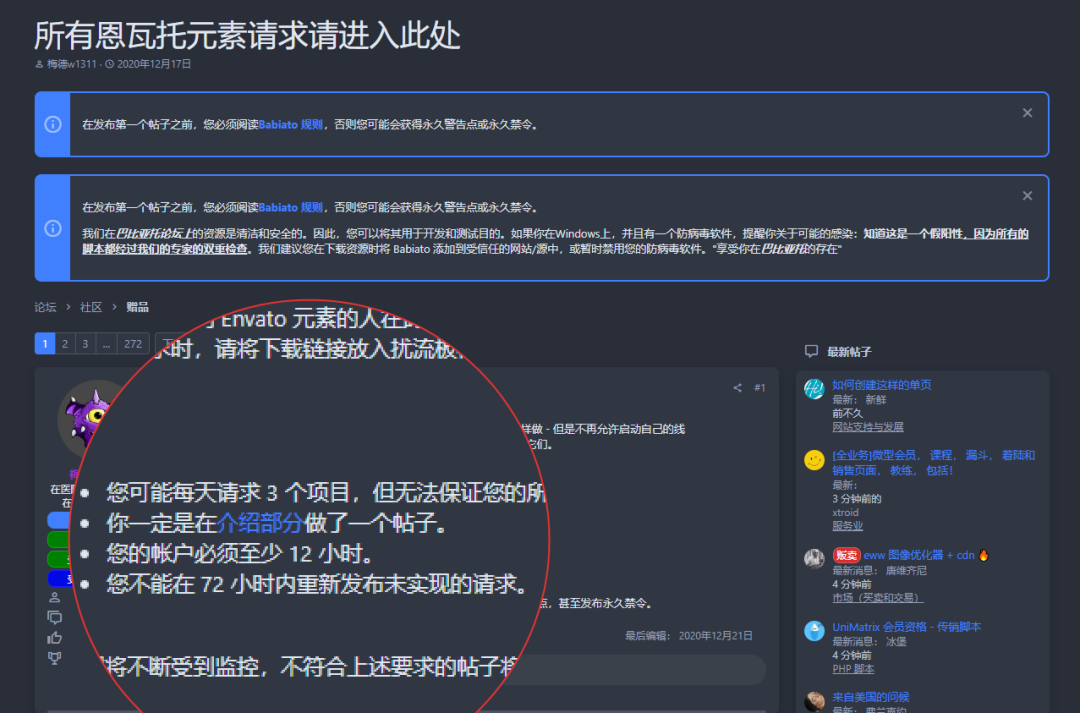1080x713 pixels.
Task: Click the yellow smiley avatar in sidebar
Action: click(814, 460)
